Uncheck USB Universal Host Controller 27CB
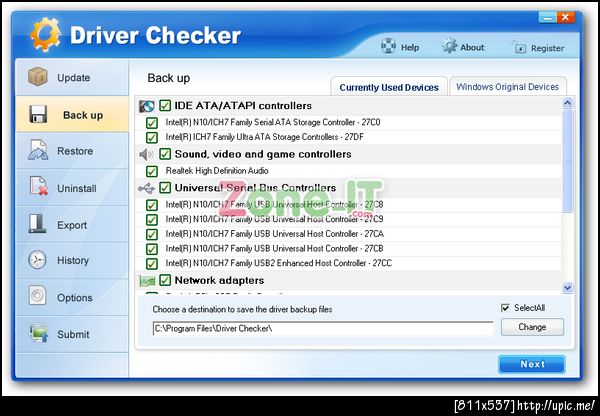 click(152, 249)
